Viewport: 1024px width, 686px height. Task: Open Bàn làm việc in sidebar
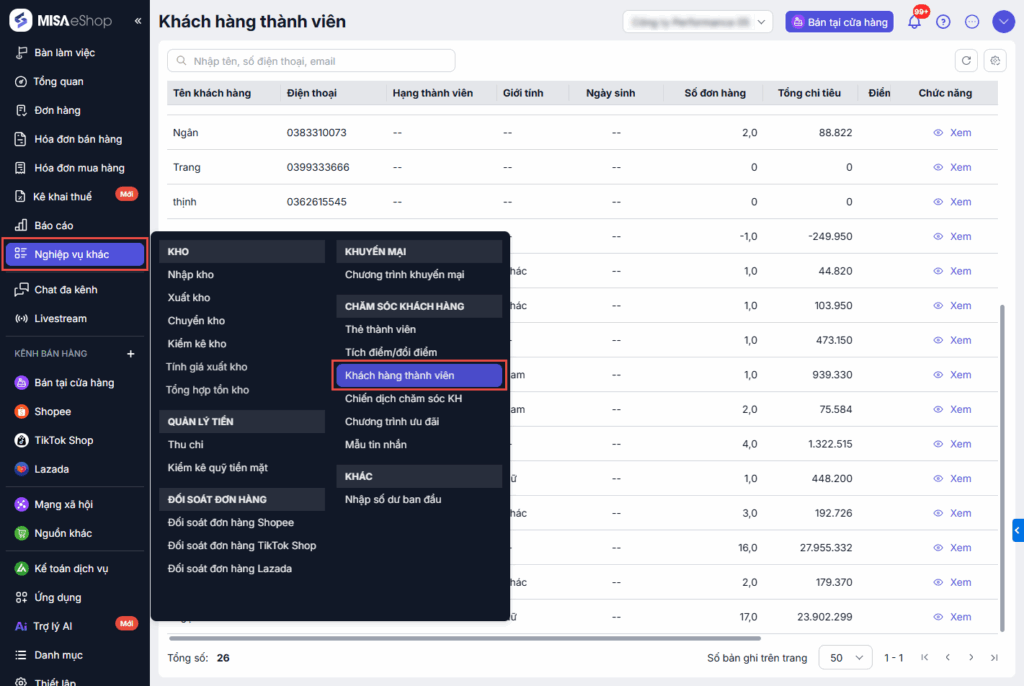coord(64,52)
